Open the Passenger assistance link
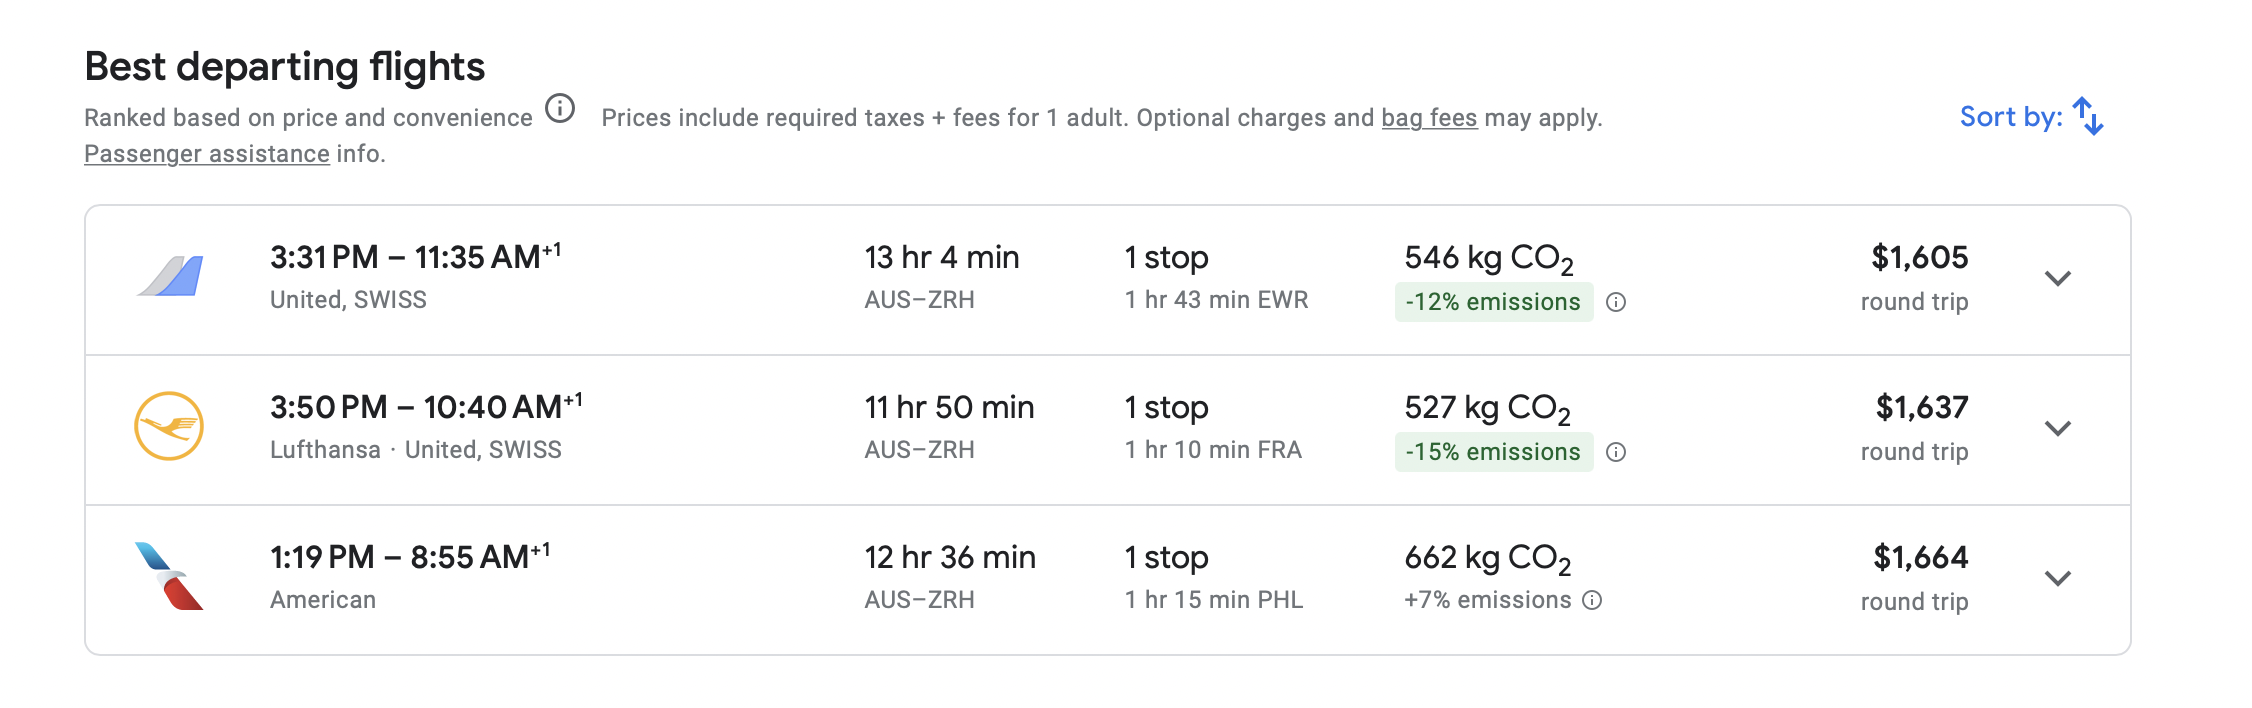The image size is (2252, 708). pyautogui.click(x=207, y=154)
